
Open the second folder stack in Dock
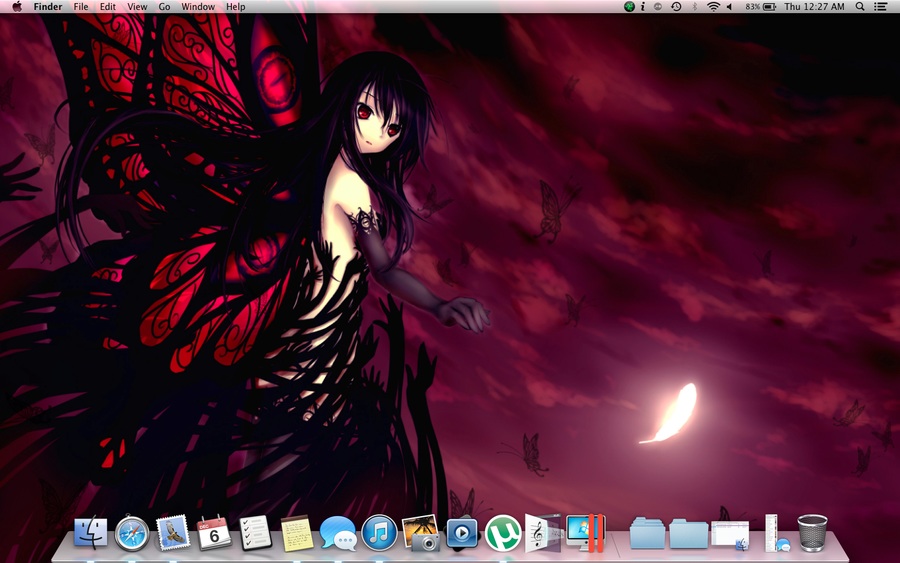click(688, 533)
